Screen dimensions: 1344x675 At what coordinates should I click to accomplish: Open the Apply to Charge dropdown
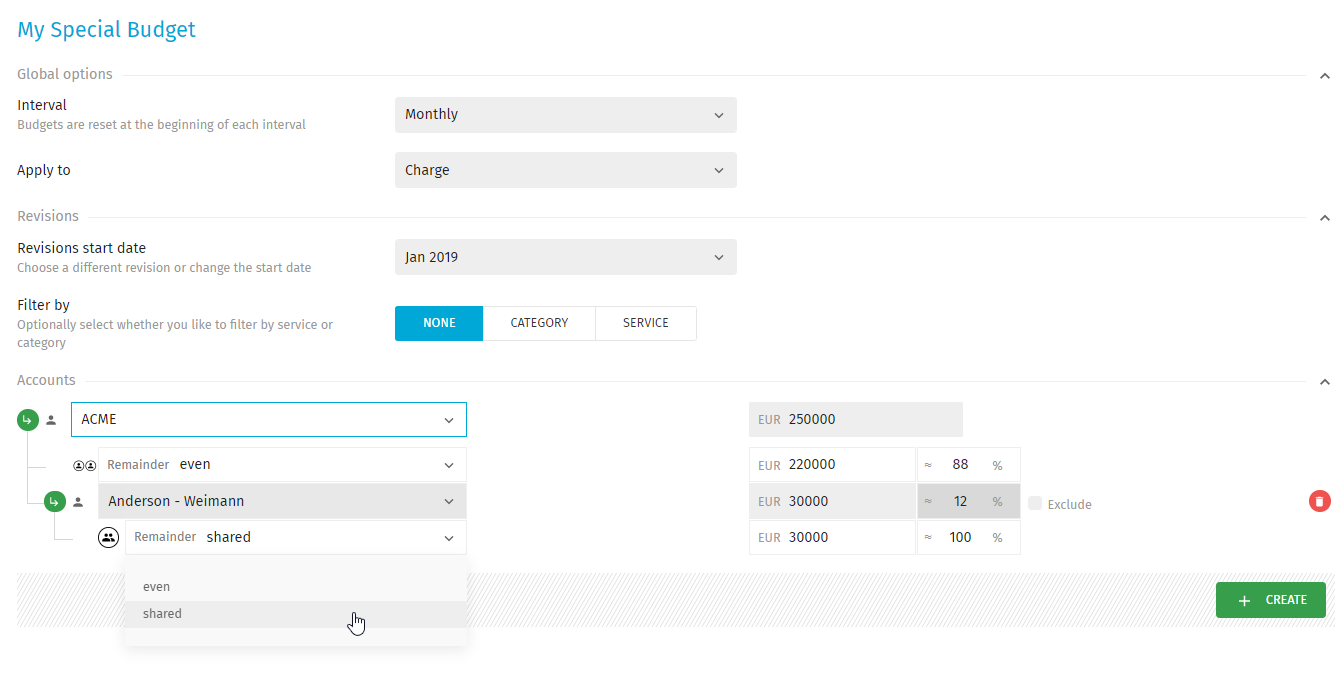coord(566,170)
